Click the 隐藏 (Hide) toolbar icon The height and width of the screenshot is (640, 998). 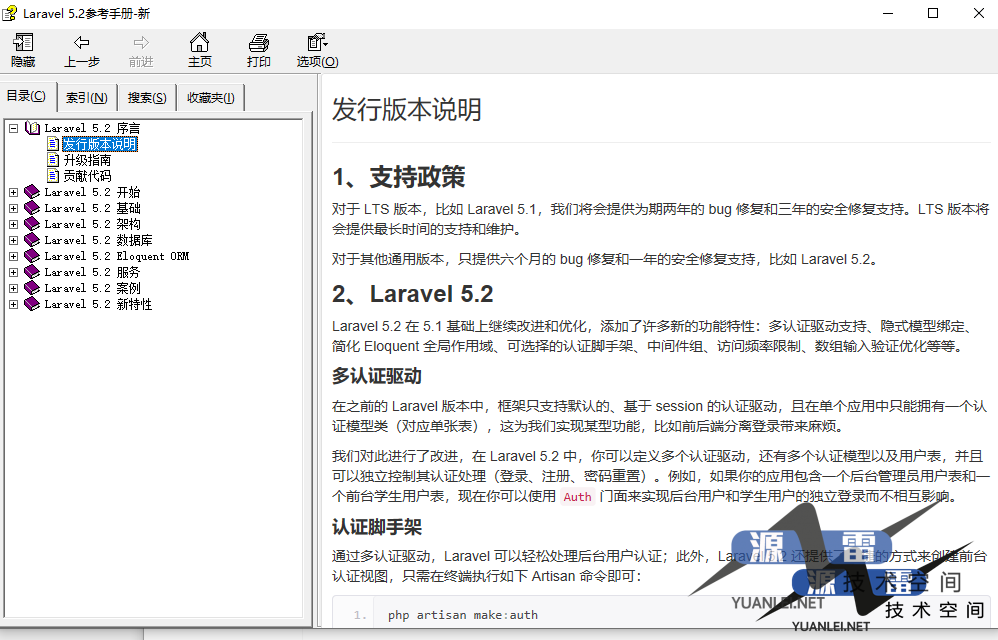click(x=23, y=43)
